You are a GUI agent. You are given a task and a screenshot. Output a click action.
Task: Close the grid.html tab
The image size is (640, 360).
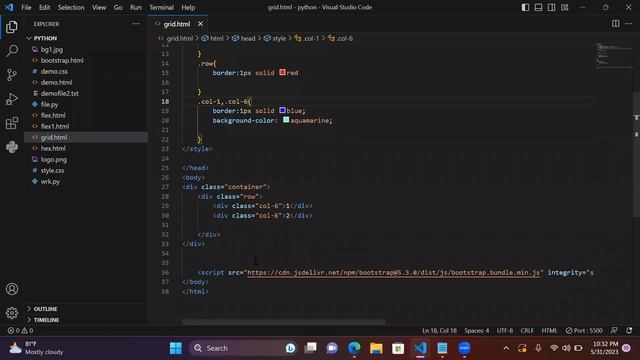(x=200, y=24)
